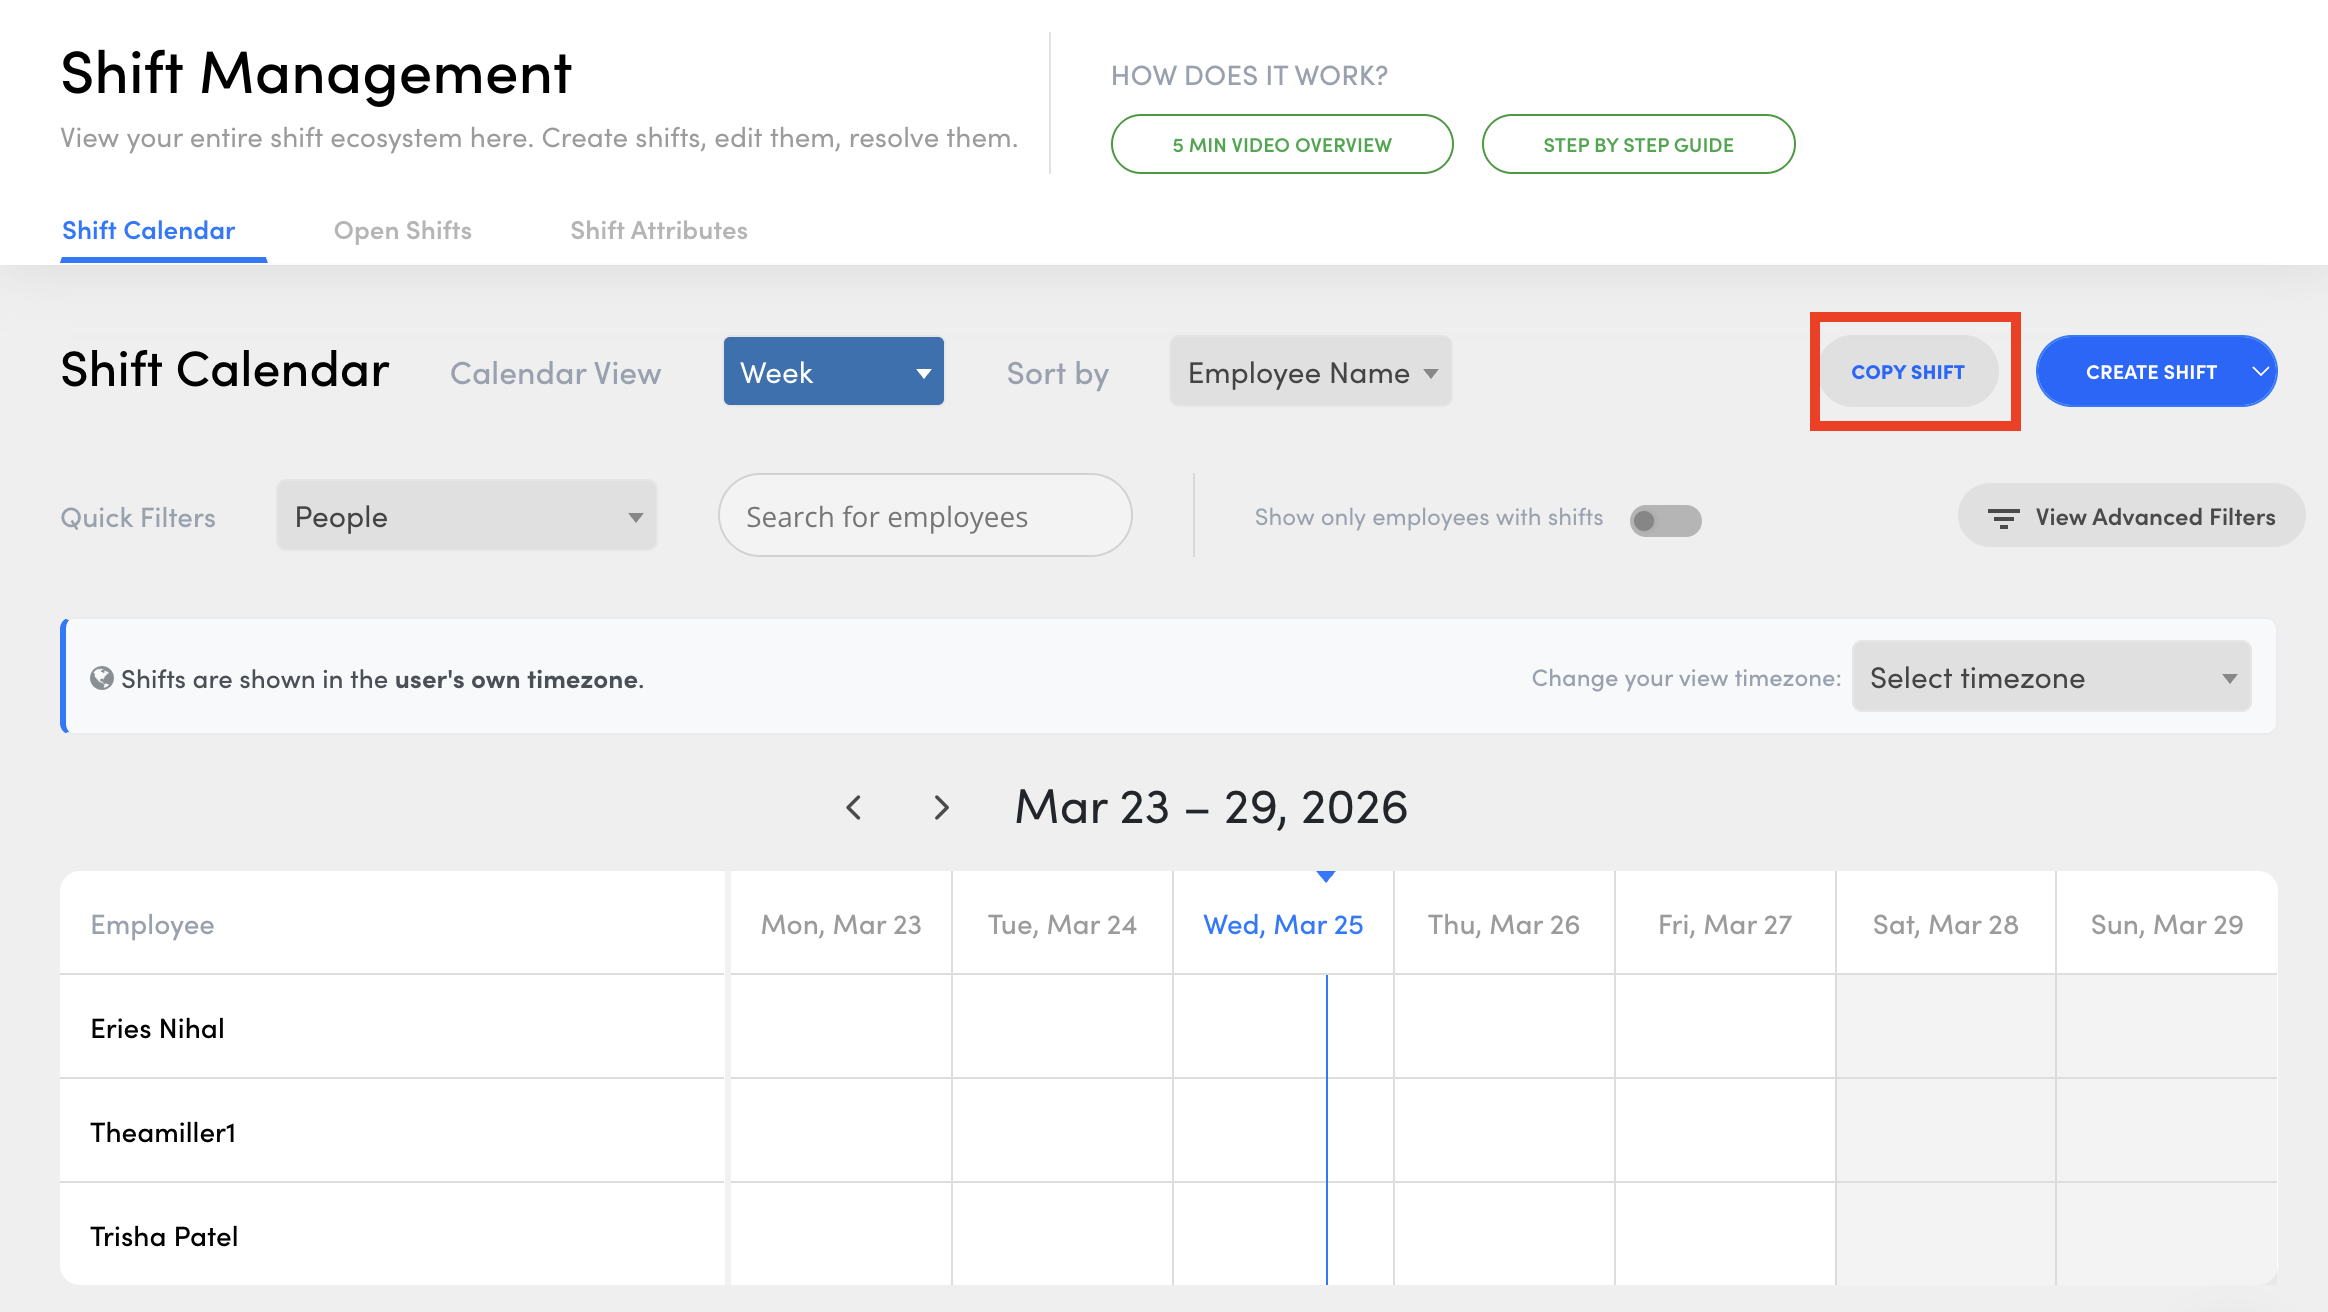This screenshot has height=1312, width=2328.
Task: Toggle Show only employees with shifts
Action: point(1665,520)
